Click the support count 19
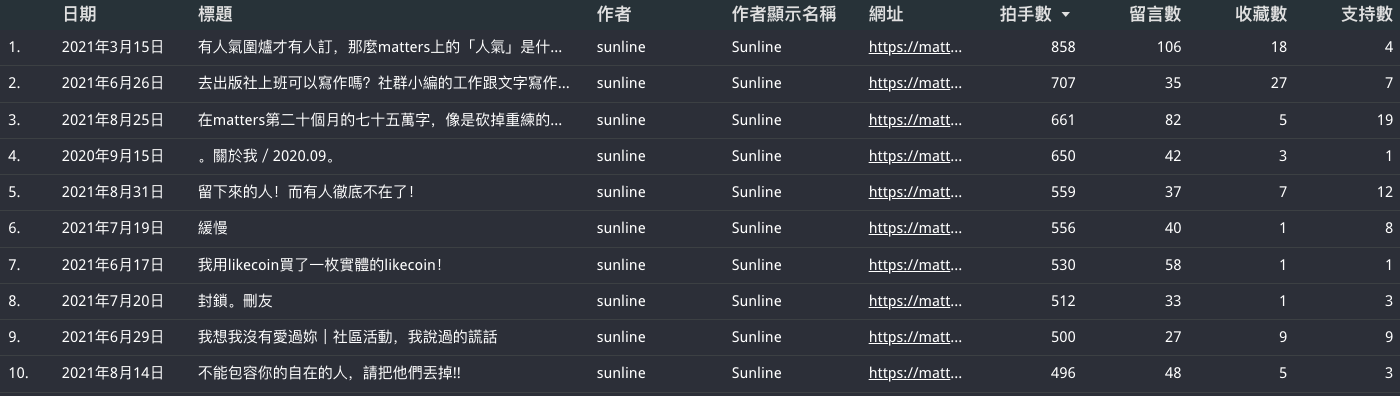Image resolution: width=1400 pixels, height=396 pixels. 1385,120
